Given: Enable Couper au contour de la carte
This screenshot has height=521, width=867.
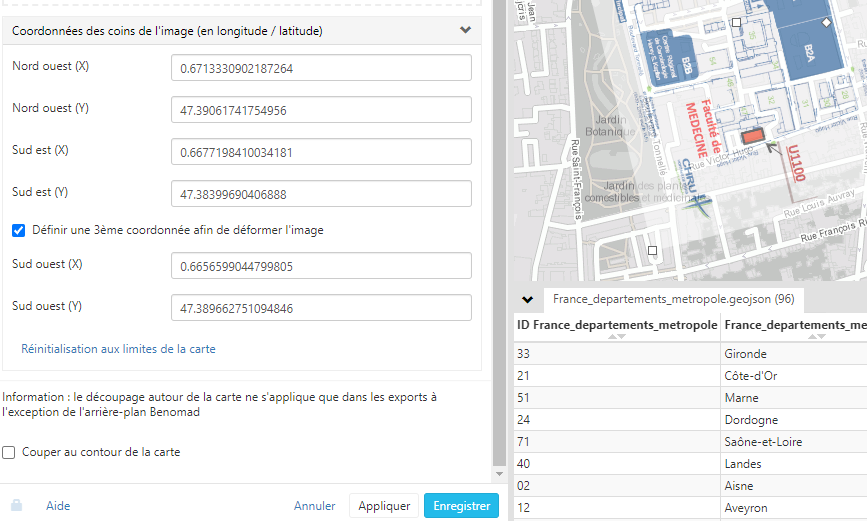Looking at the screenshot, I should click(x=8, y=452).
